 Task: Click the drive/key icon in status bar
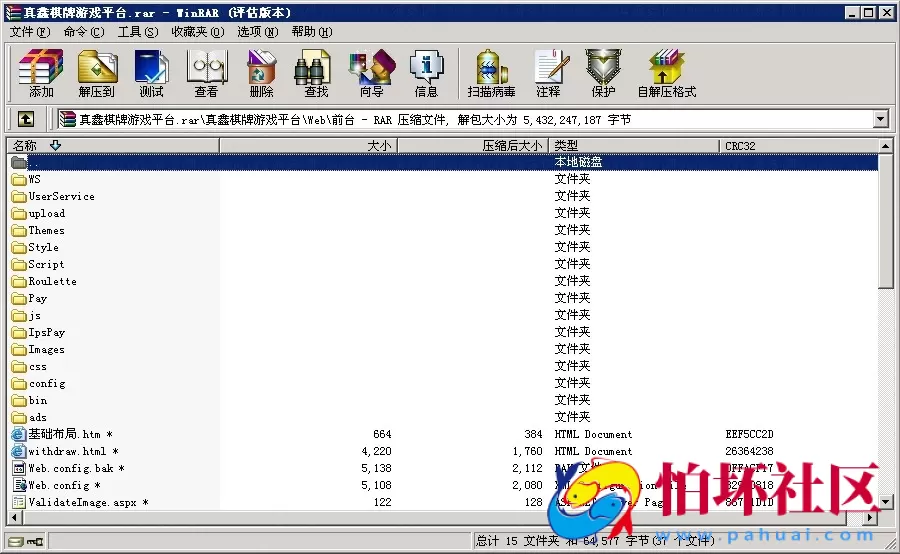26,541
